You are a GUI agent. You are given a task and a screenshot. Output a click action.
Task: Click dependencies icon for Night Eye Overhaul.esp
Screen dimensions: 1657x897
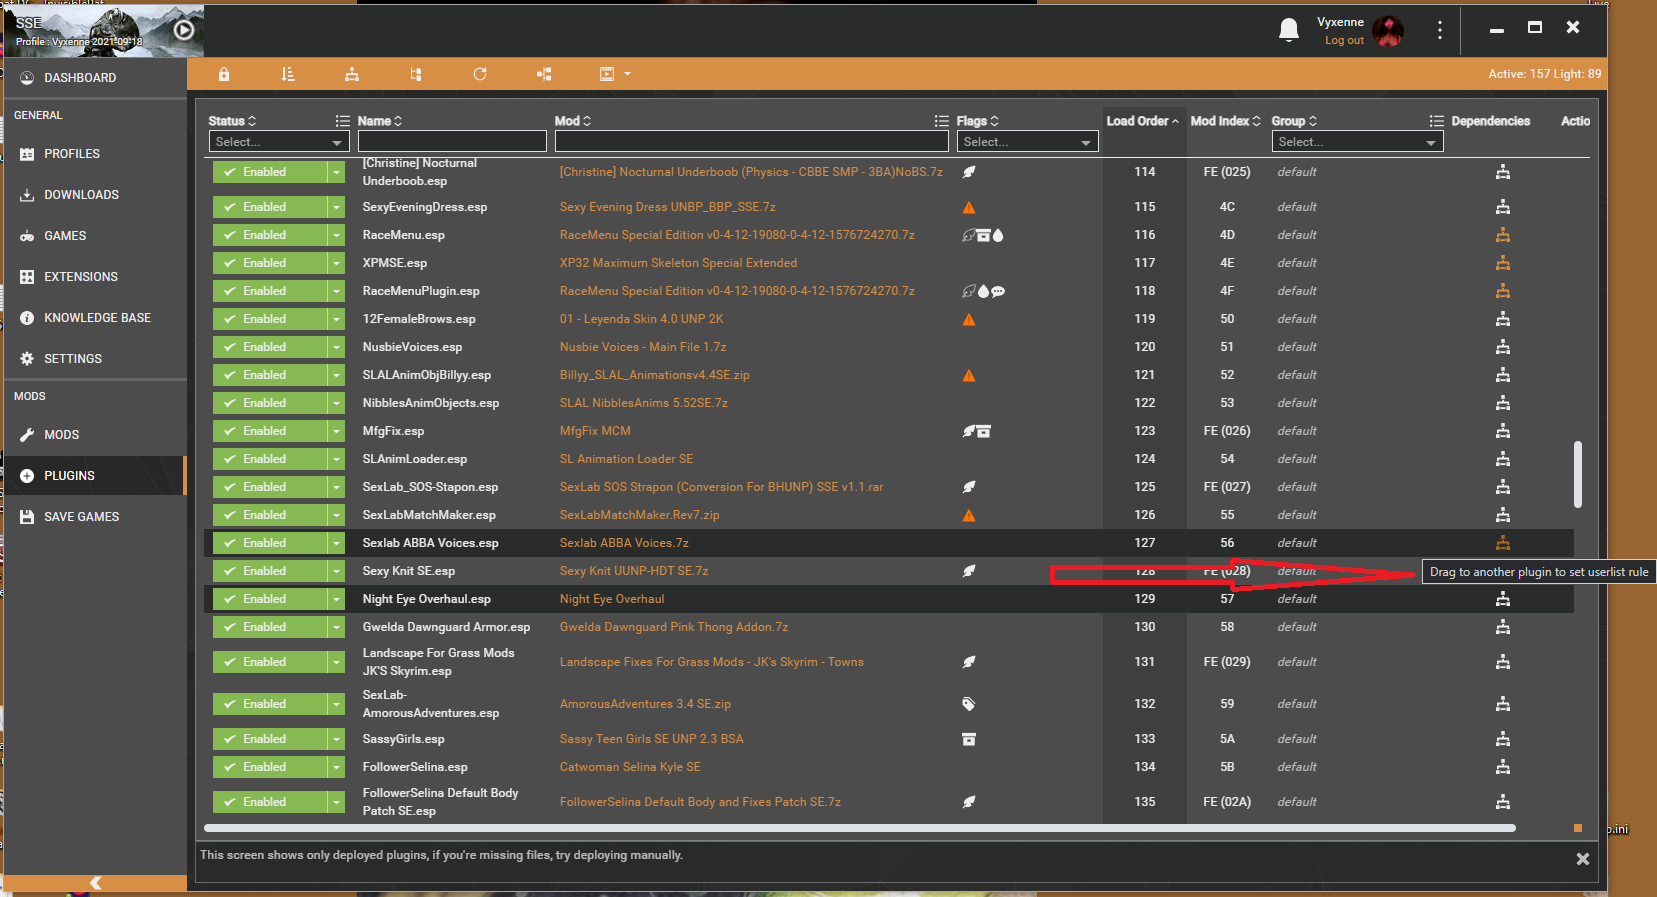[1502, 599]
